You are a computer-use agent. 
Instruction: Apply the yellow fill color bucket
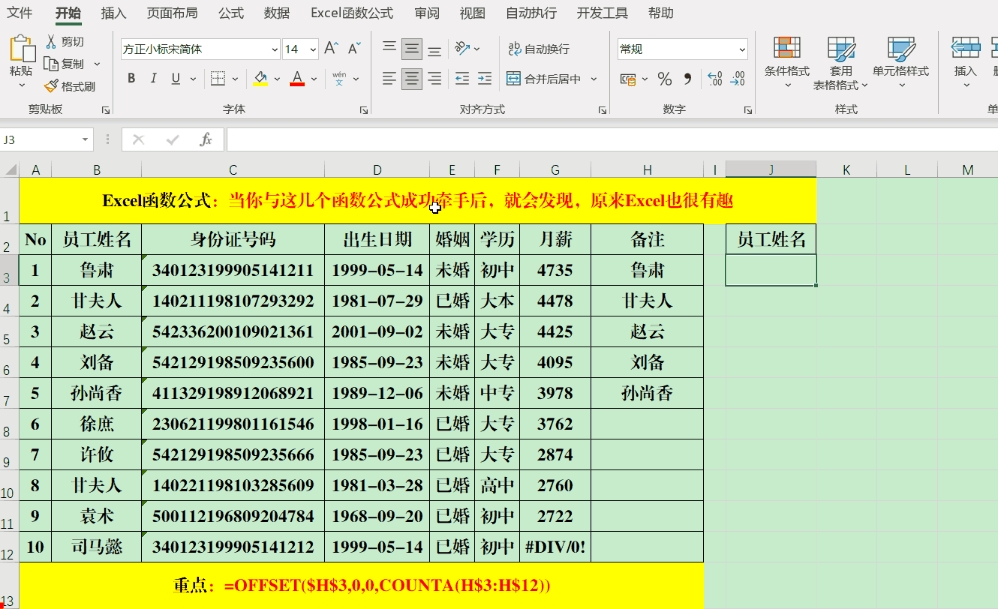[261, 79]
